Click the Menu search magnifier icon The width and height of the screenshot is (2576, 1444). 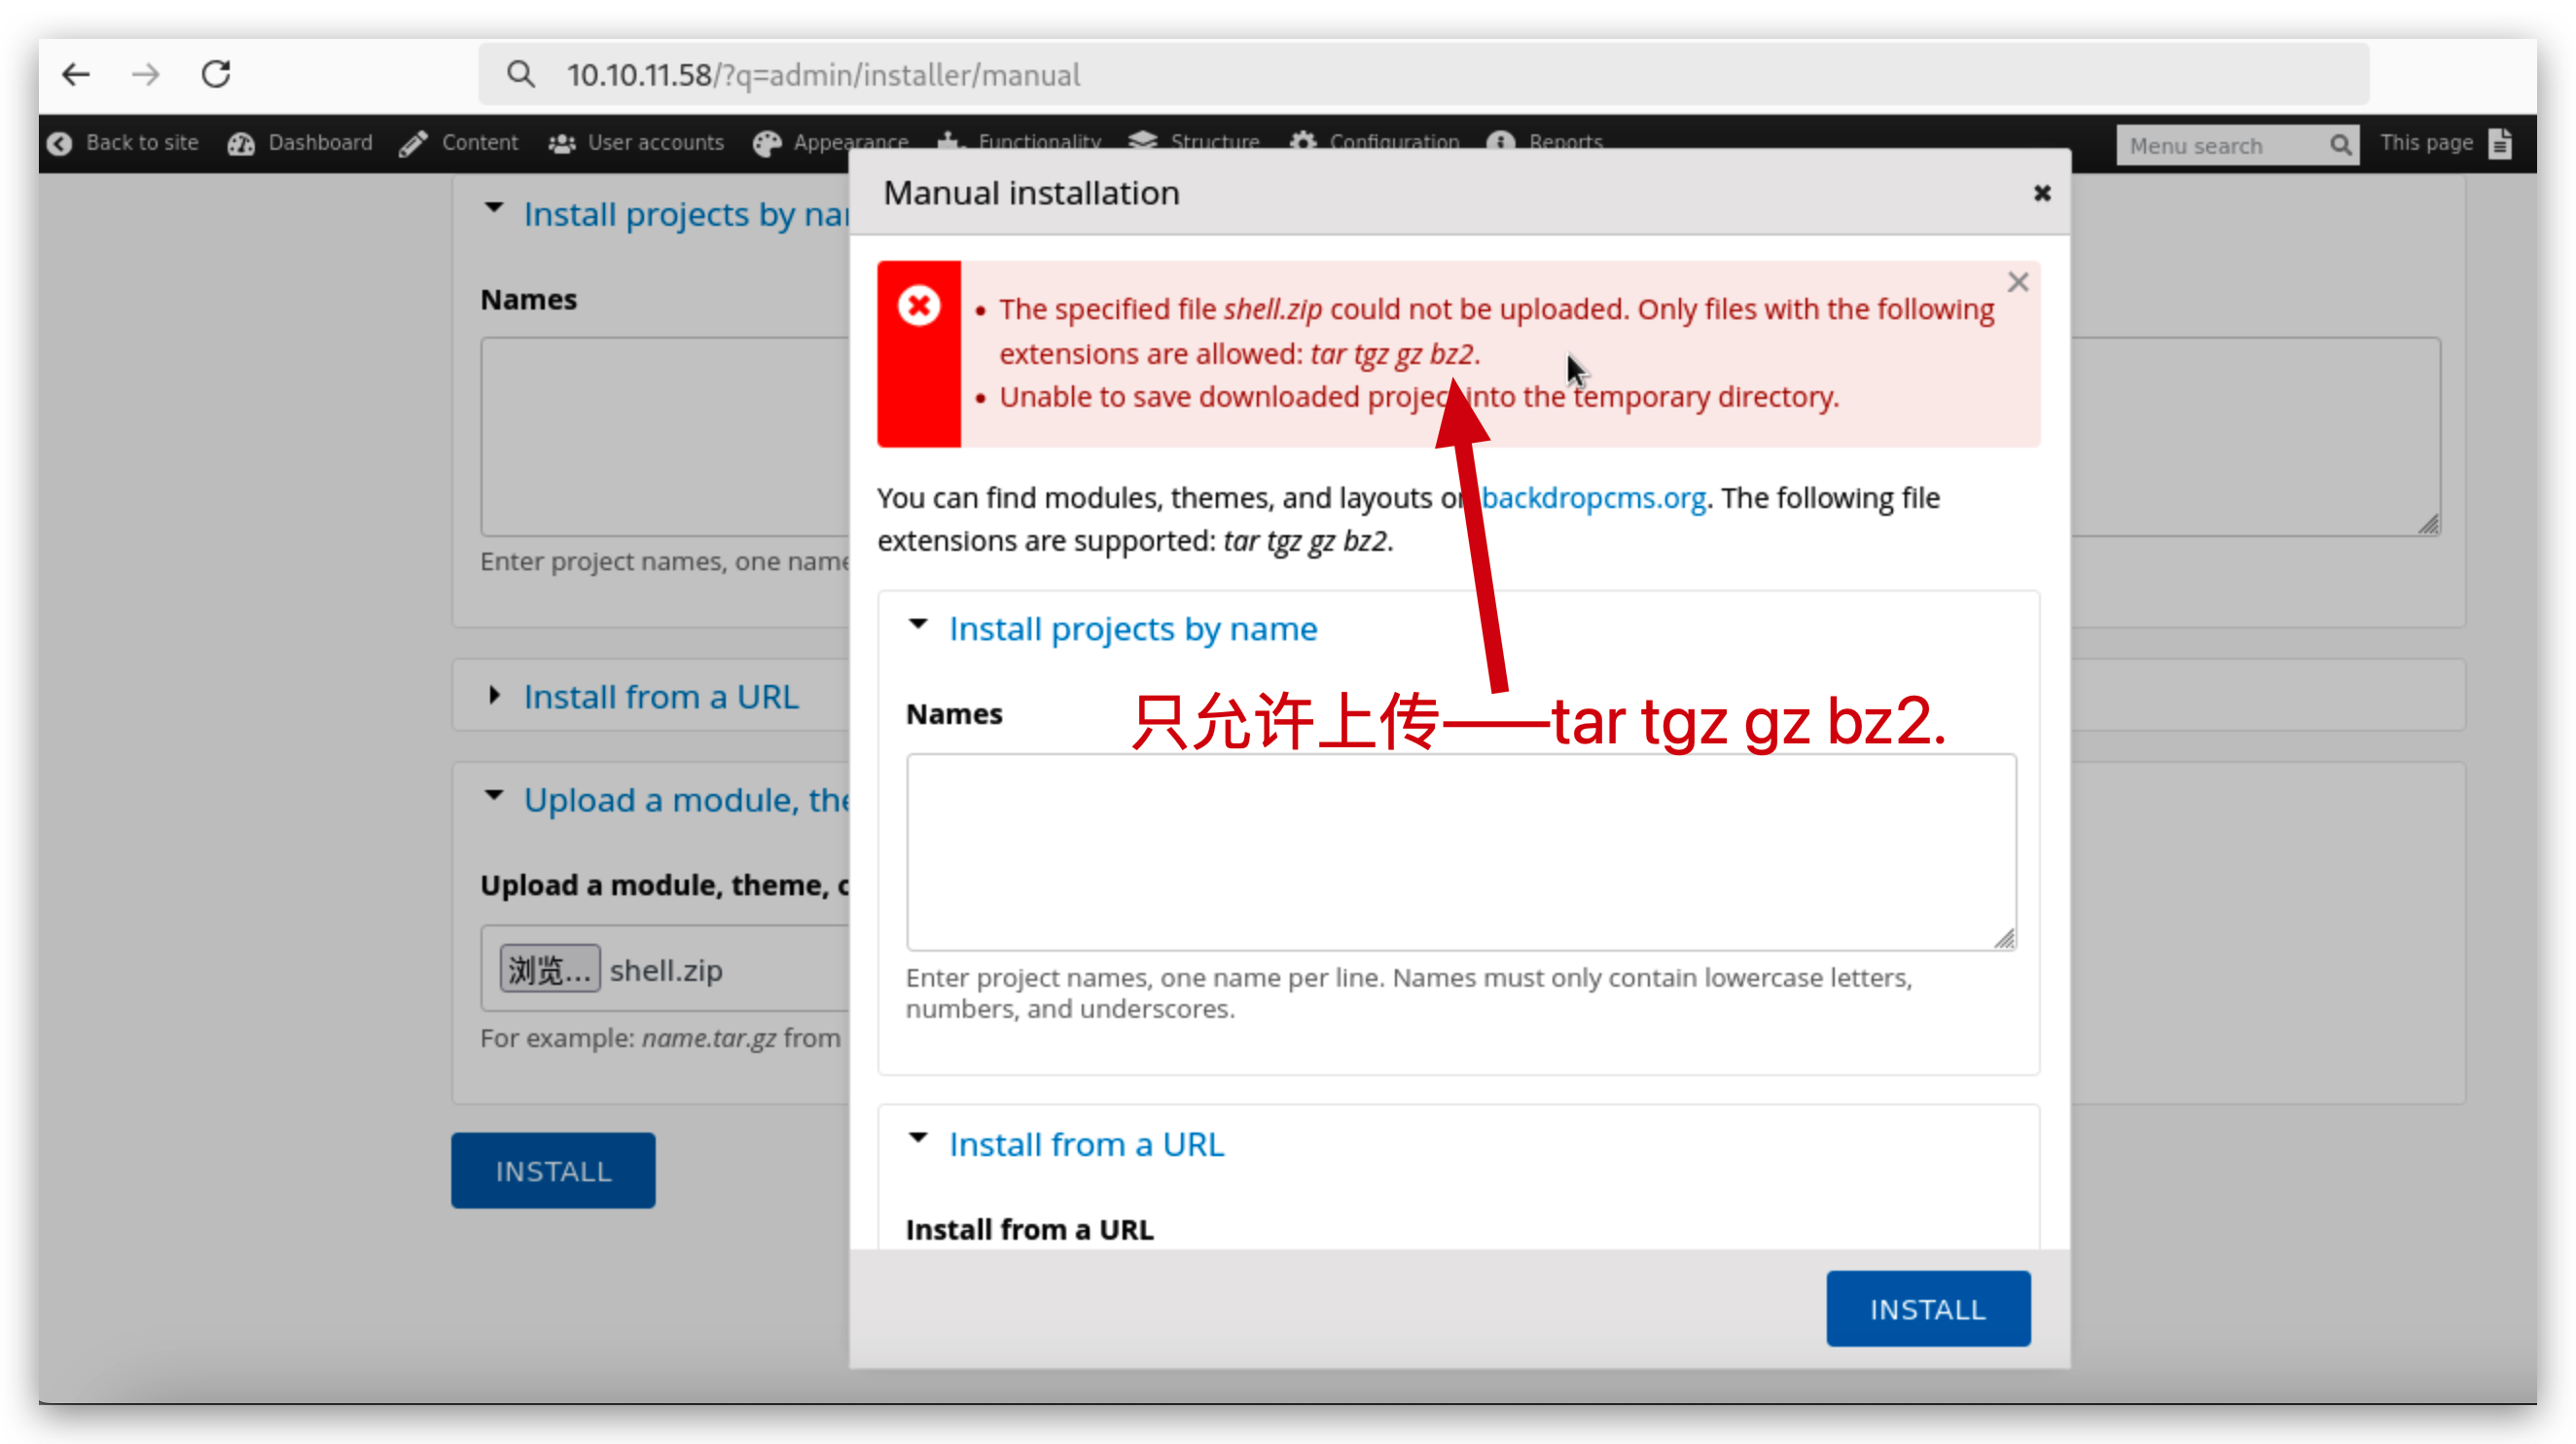coord(2340,145)
